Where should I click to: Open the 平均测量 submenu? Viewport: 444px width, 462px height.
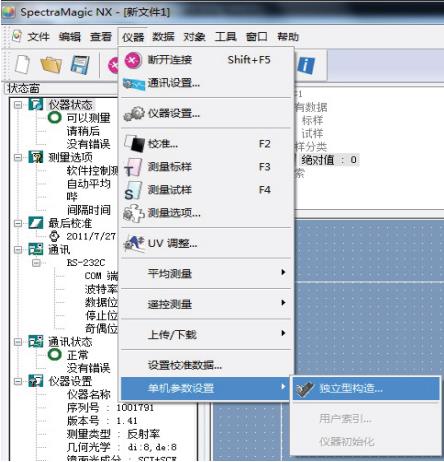[206, 274]
